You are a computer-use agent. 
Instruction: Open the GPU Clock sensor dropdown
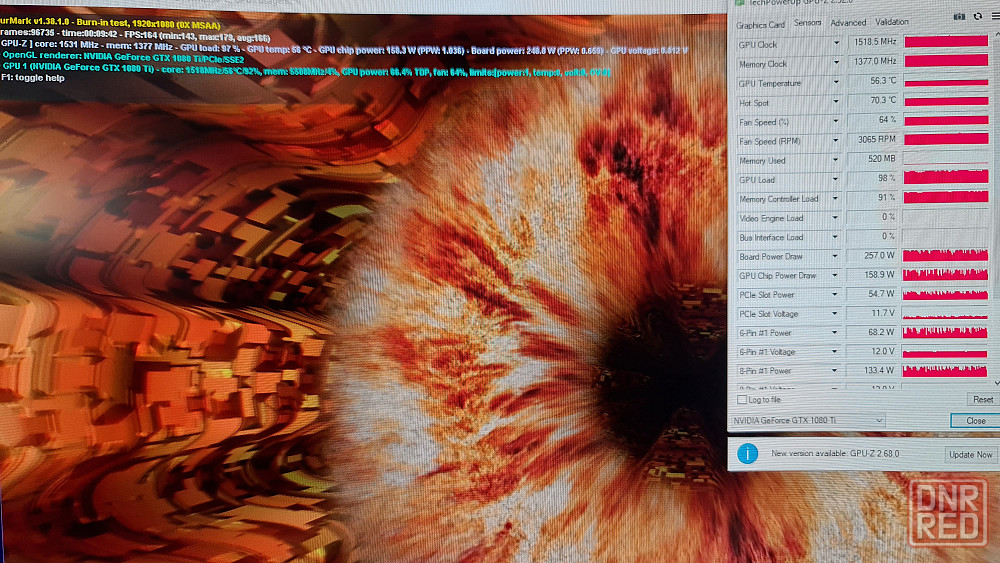click(836, 44)
